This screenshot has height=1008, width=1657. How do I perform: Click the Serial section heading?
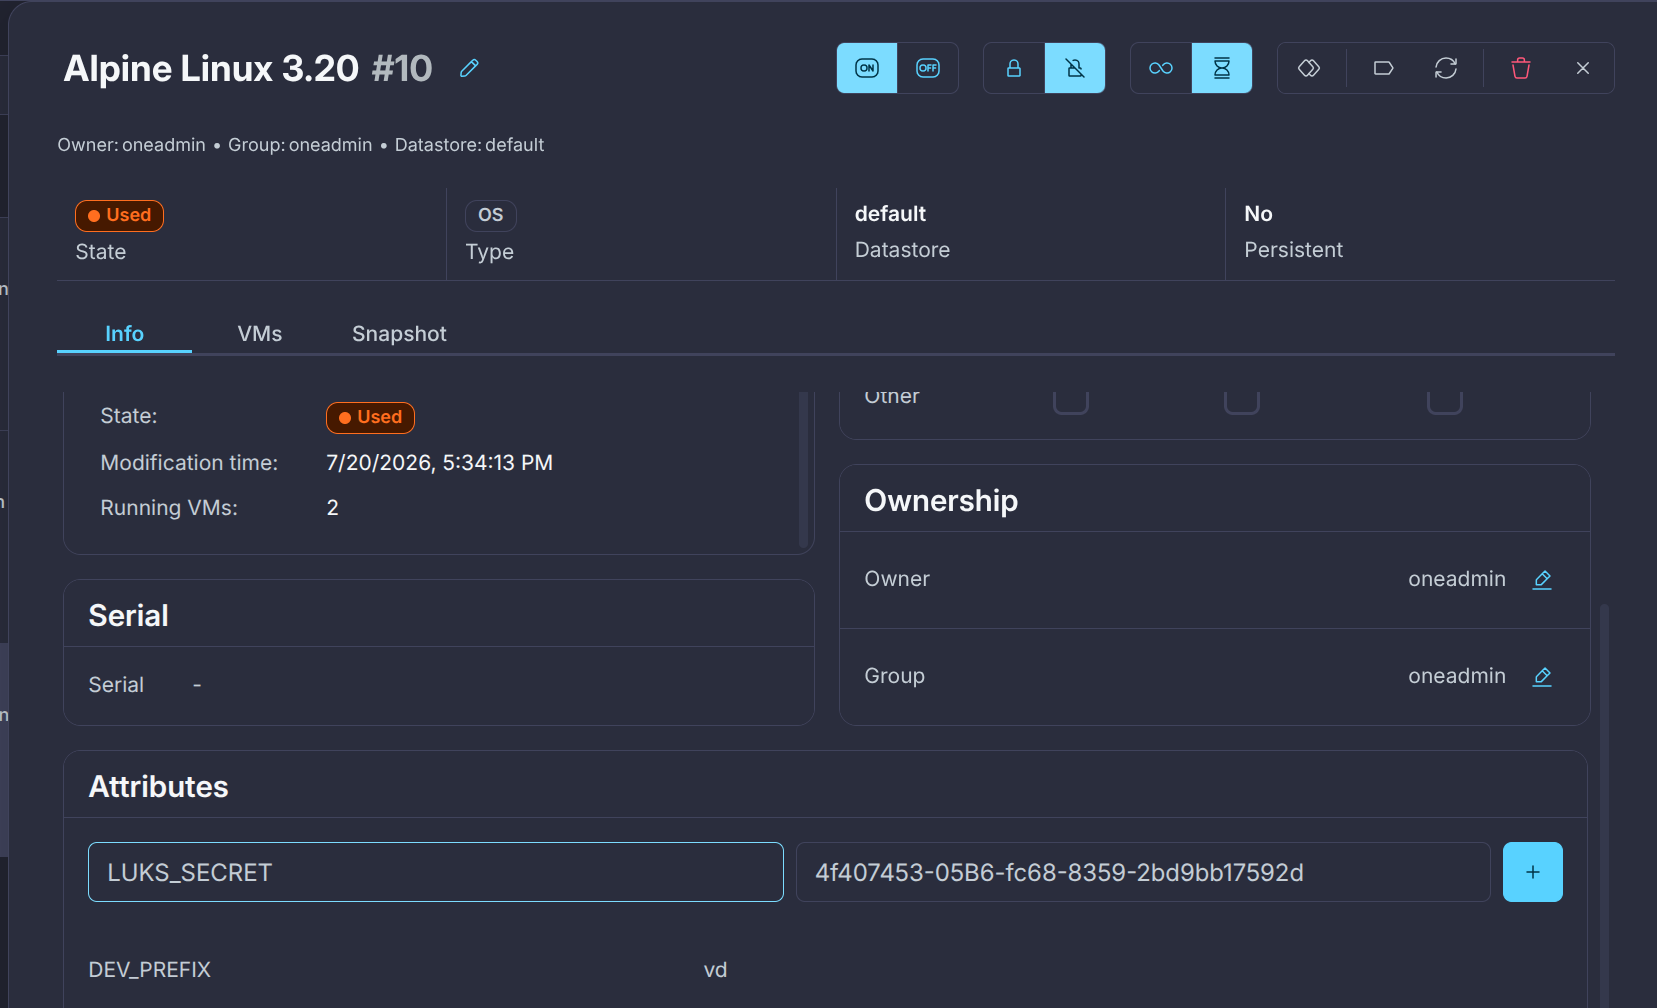(x=128, y=616)
